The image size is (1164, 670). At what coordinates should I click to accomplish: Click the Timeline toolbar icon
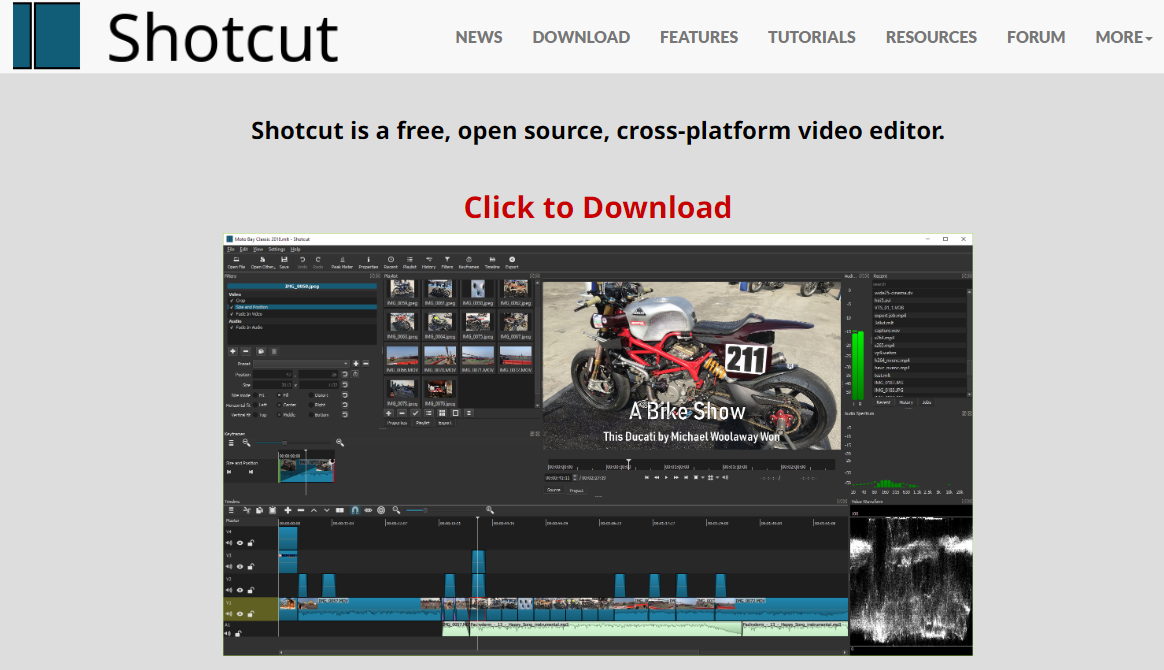pos(492,262)
